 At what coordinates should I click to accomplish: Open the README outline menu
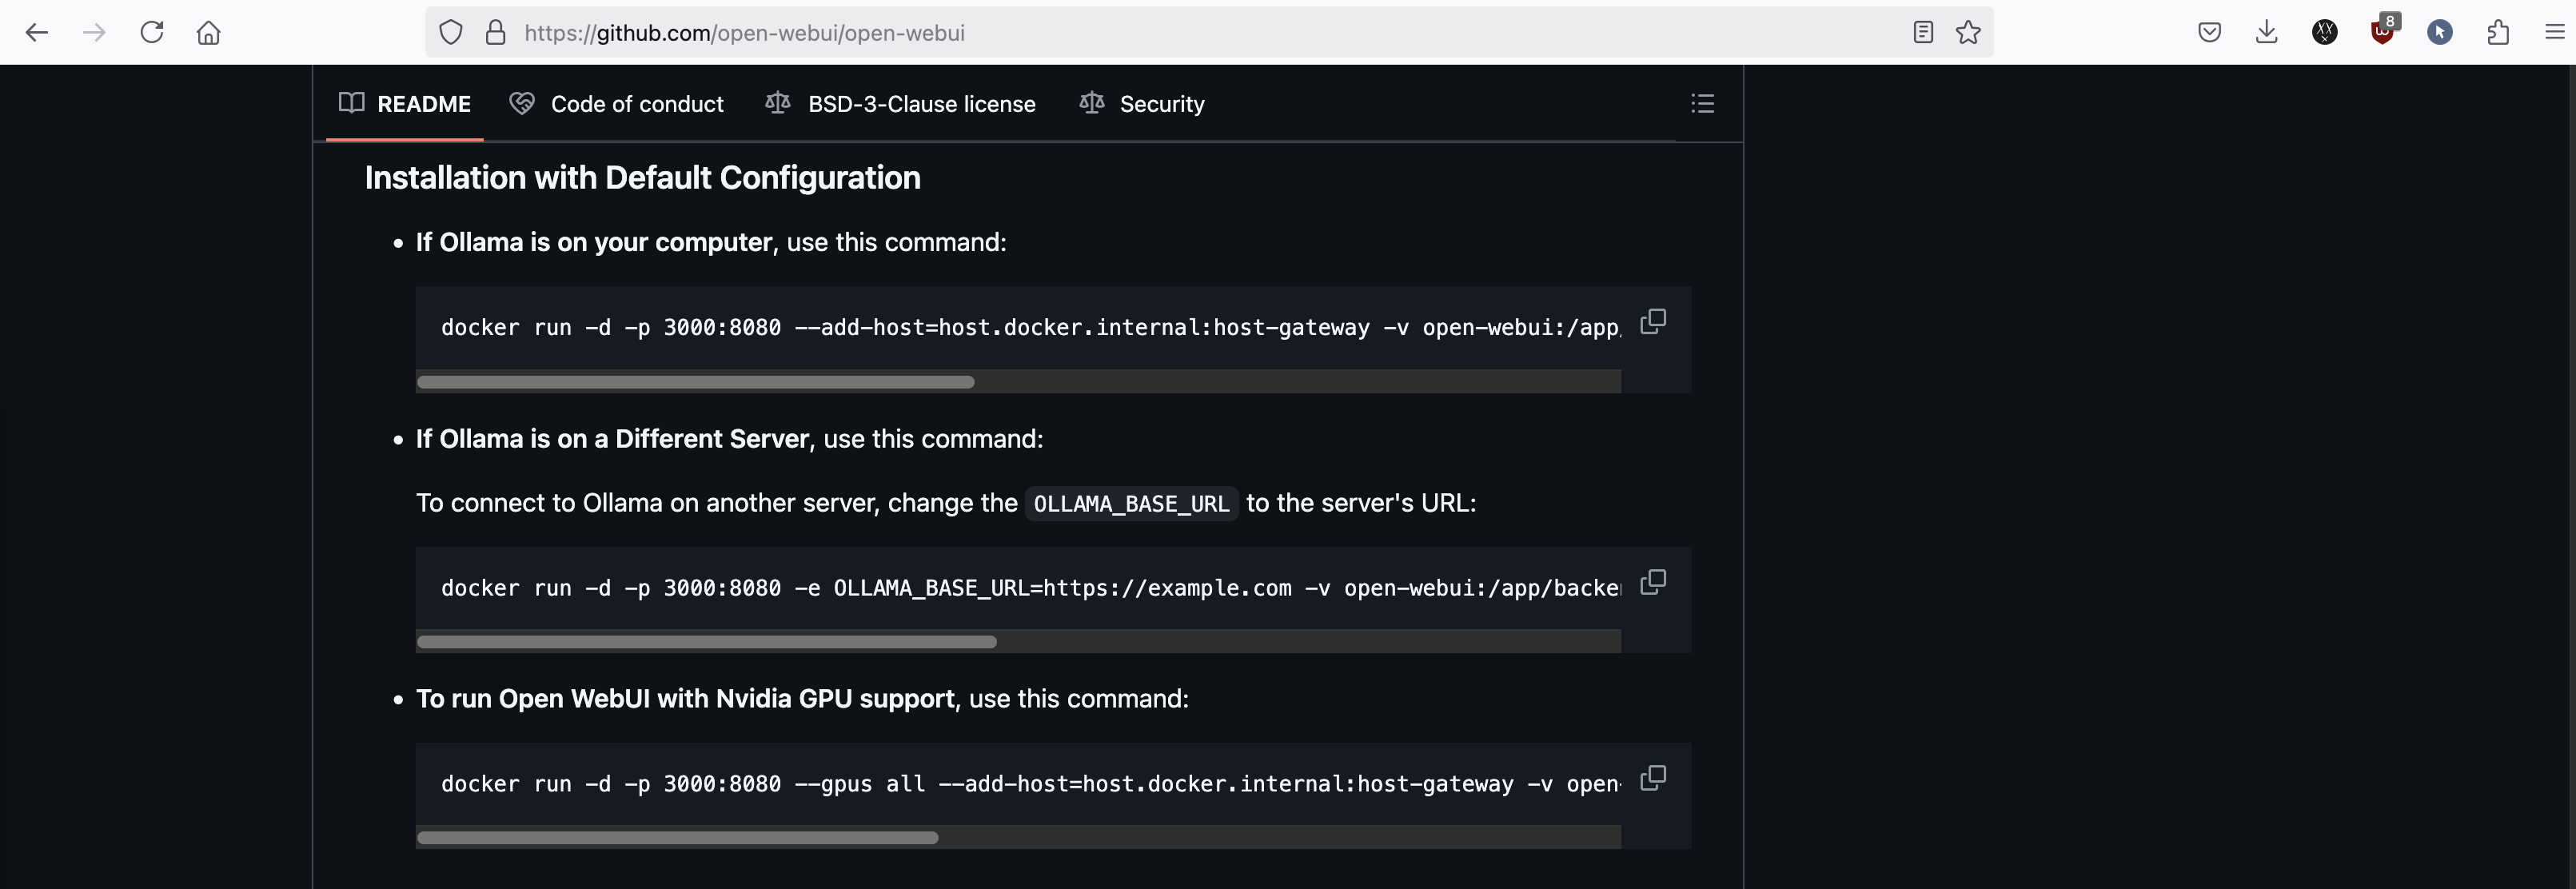tap(1702, 104)
